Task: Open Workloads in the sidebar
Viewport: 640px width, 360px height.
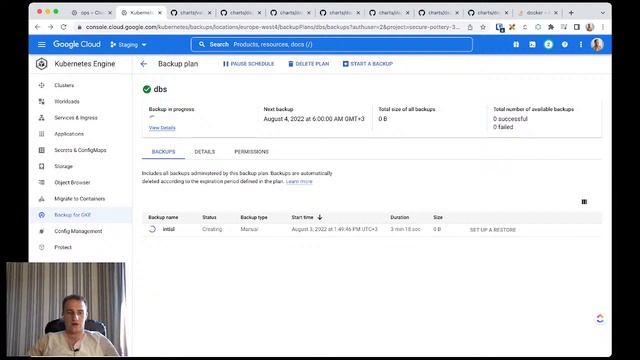Action: (67, 101)
